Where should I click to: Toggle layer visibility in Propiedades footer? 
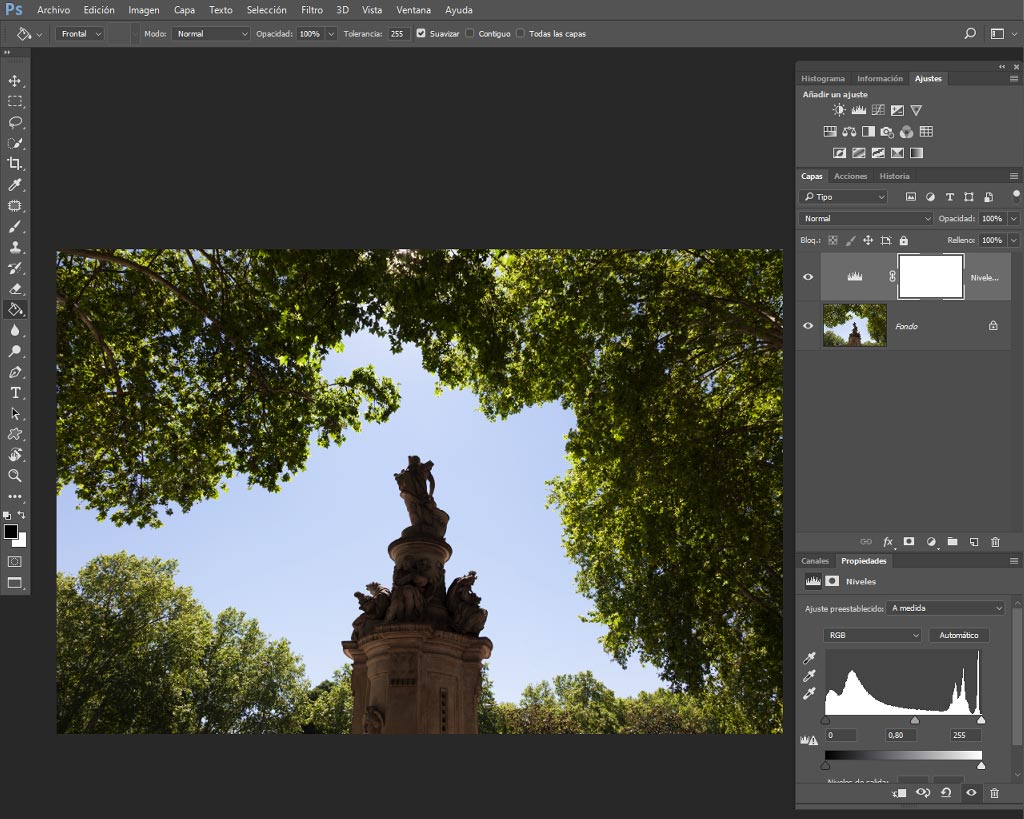971,793
